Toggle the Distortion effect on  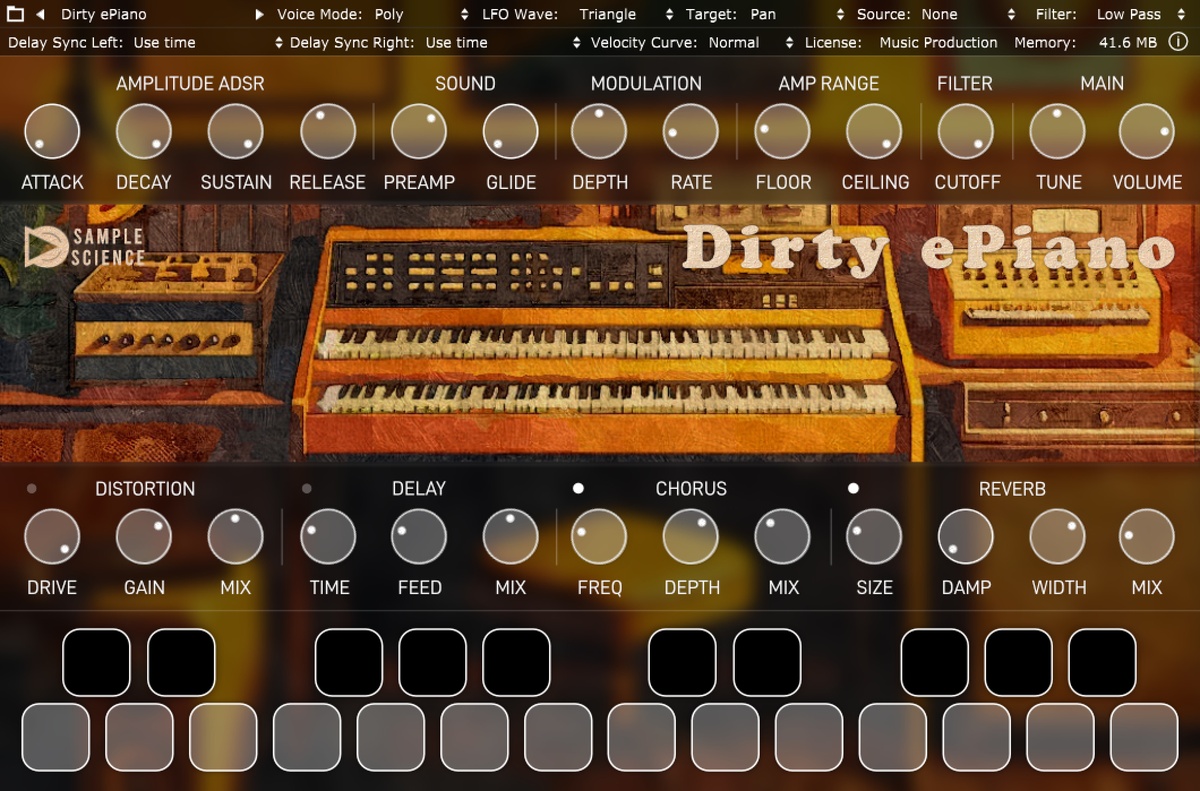coord(31,488)
